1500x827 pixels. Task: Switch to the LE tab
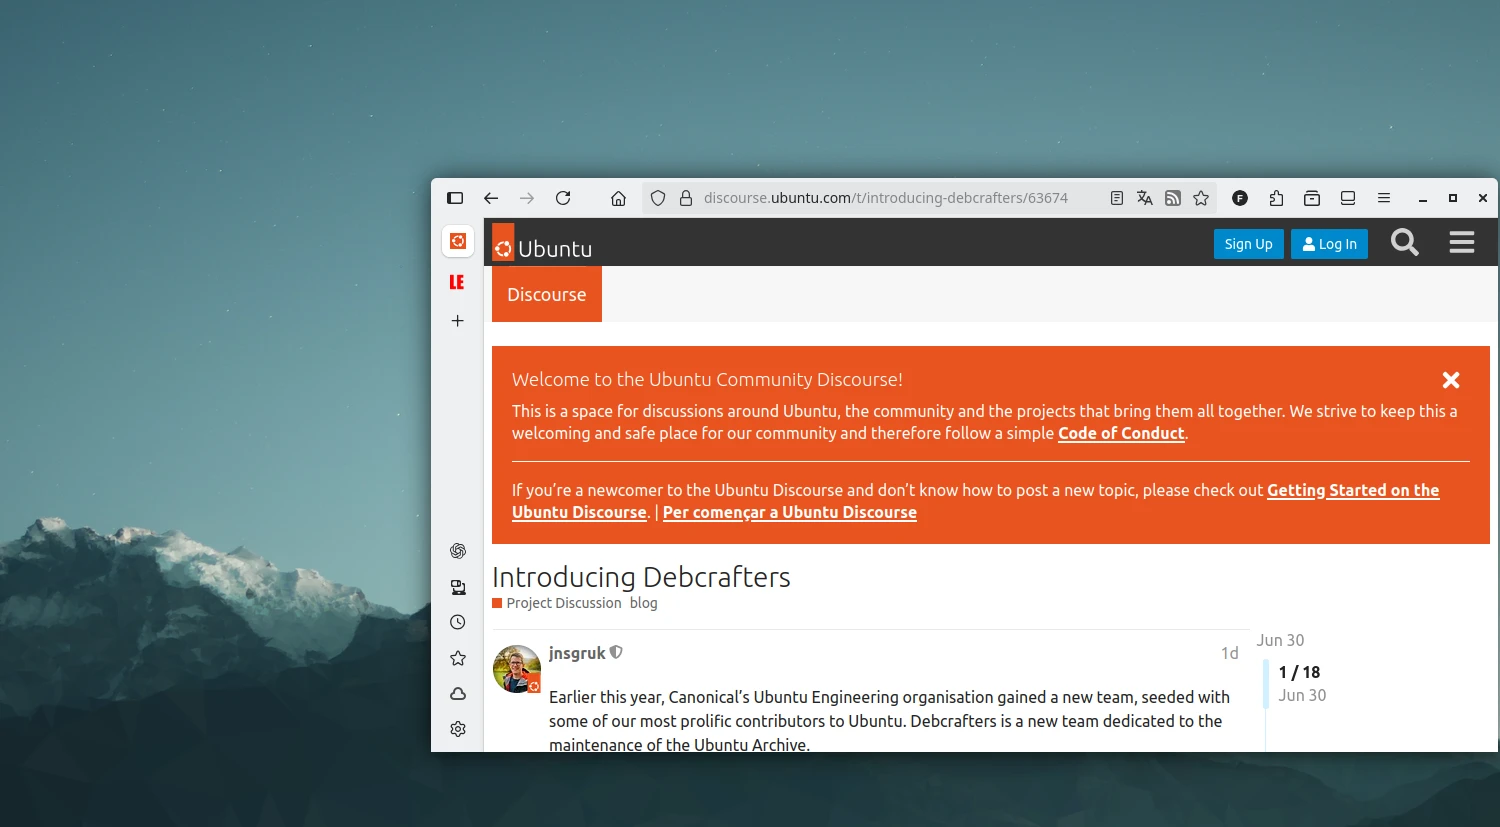[x=457, y=282]
